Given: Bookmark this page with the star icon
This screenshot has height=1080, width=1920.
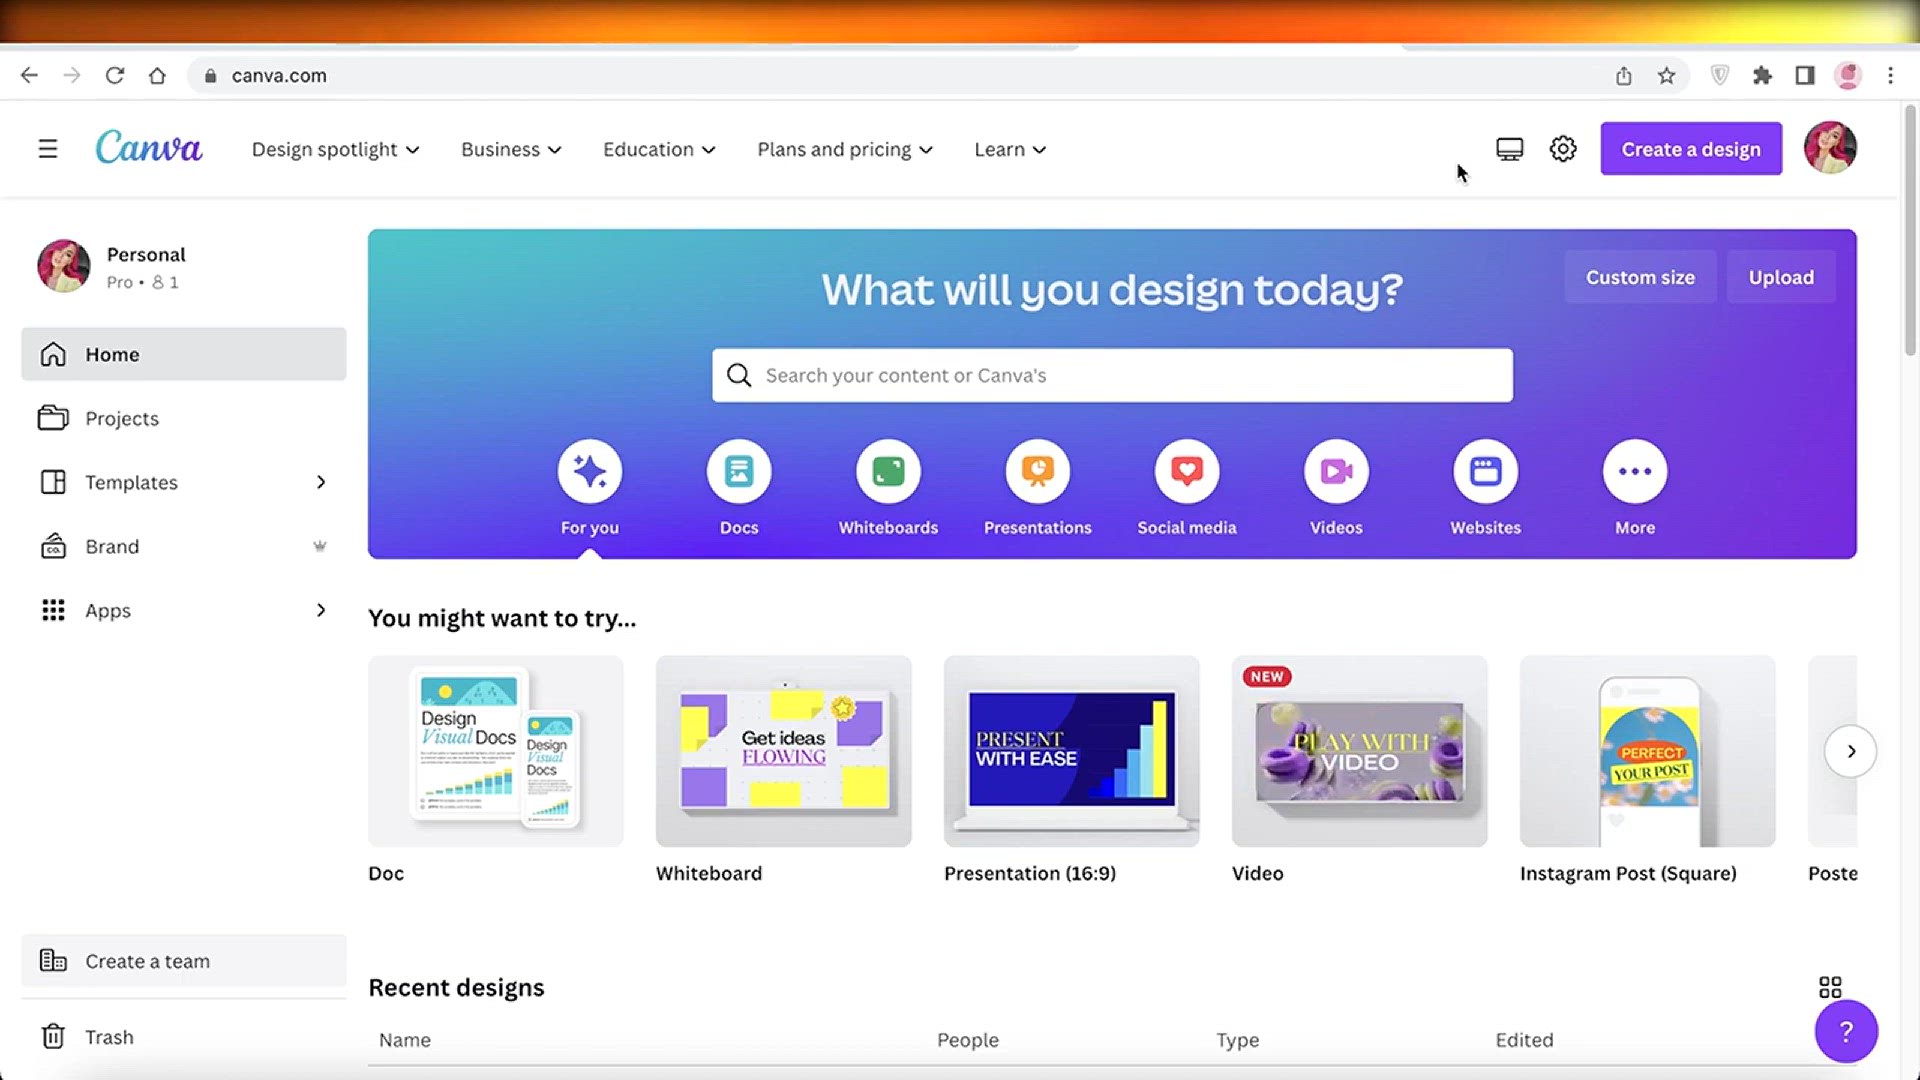Looking at the screenshot, I should coord(1666,75).
